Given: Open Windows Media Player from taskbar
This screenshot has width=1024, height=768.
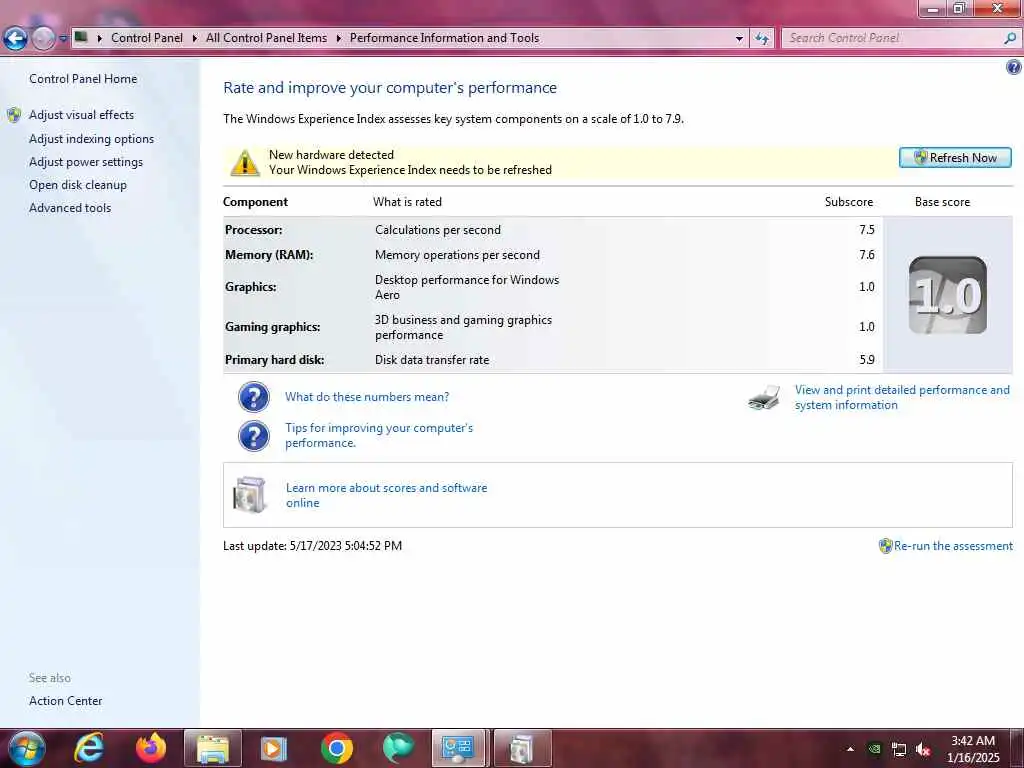Looking at the screenshot, I should tap(274, 748).
